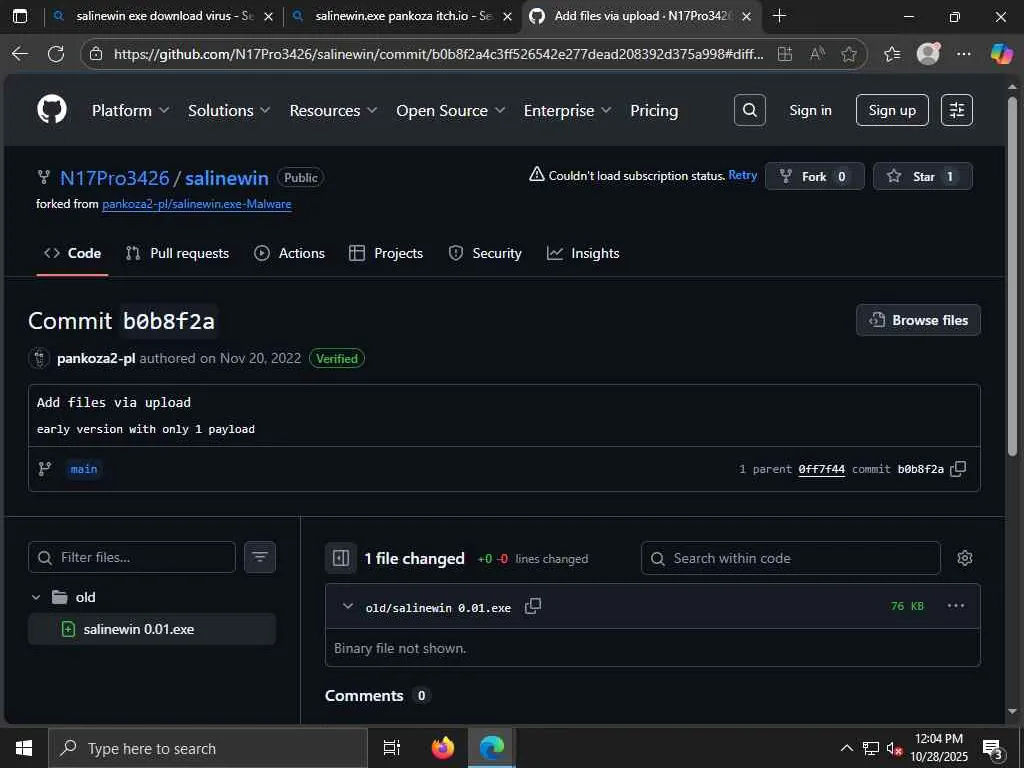Screen dimensions: 1024x768
Task: Open the Insights tab
Action: click(x=583, y=253)
